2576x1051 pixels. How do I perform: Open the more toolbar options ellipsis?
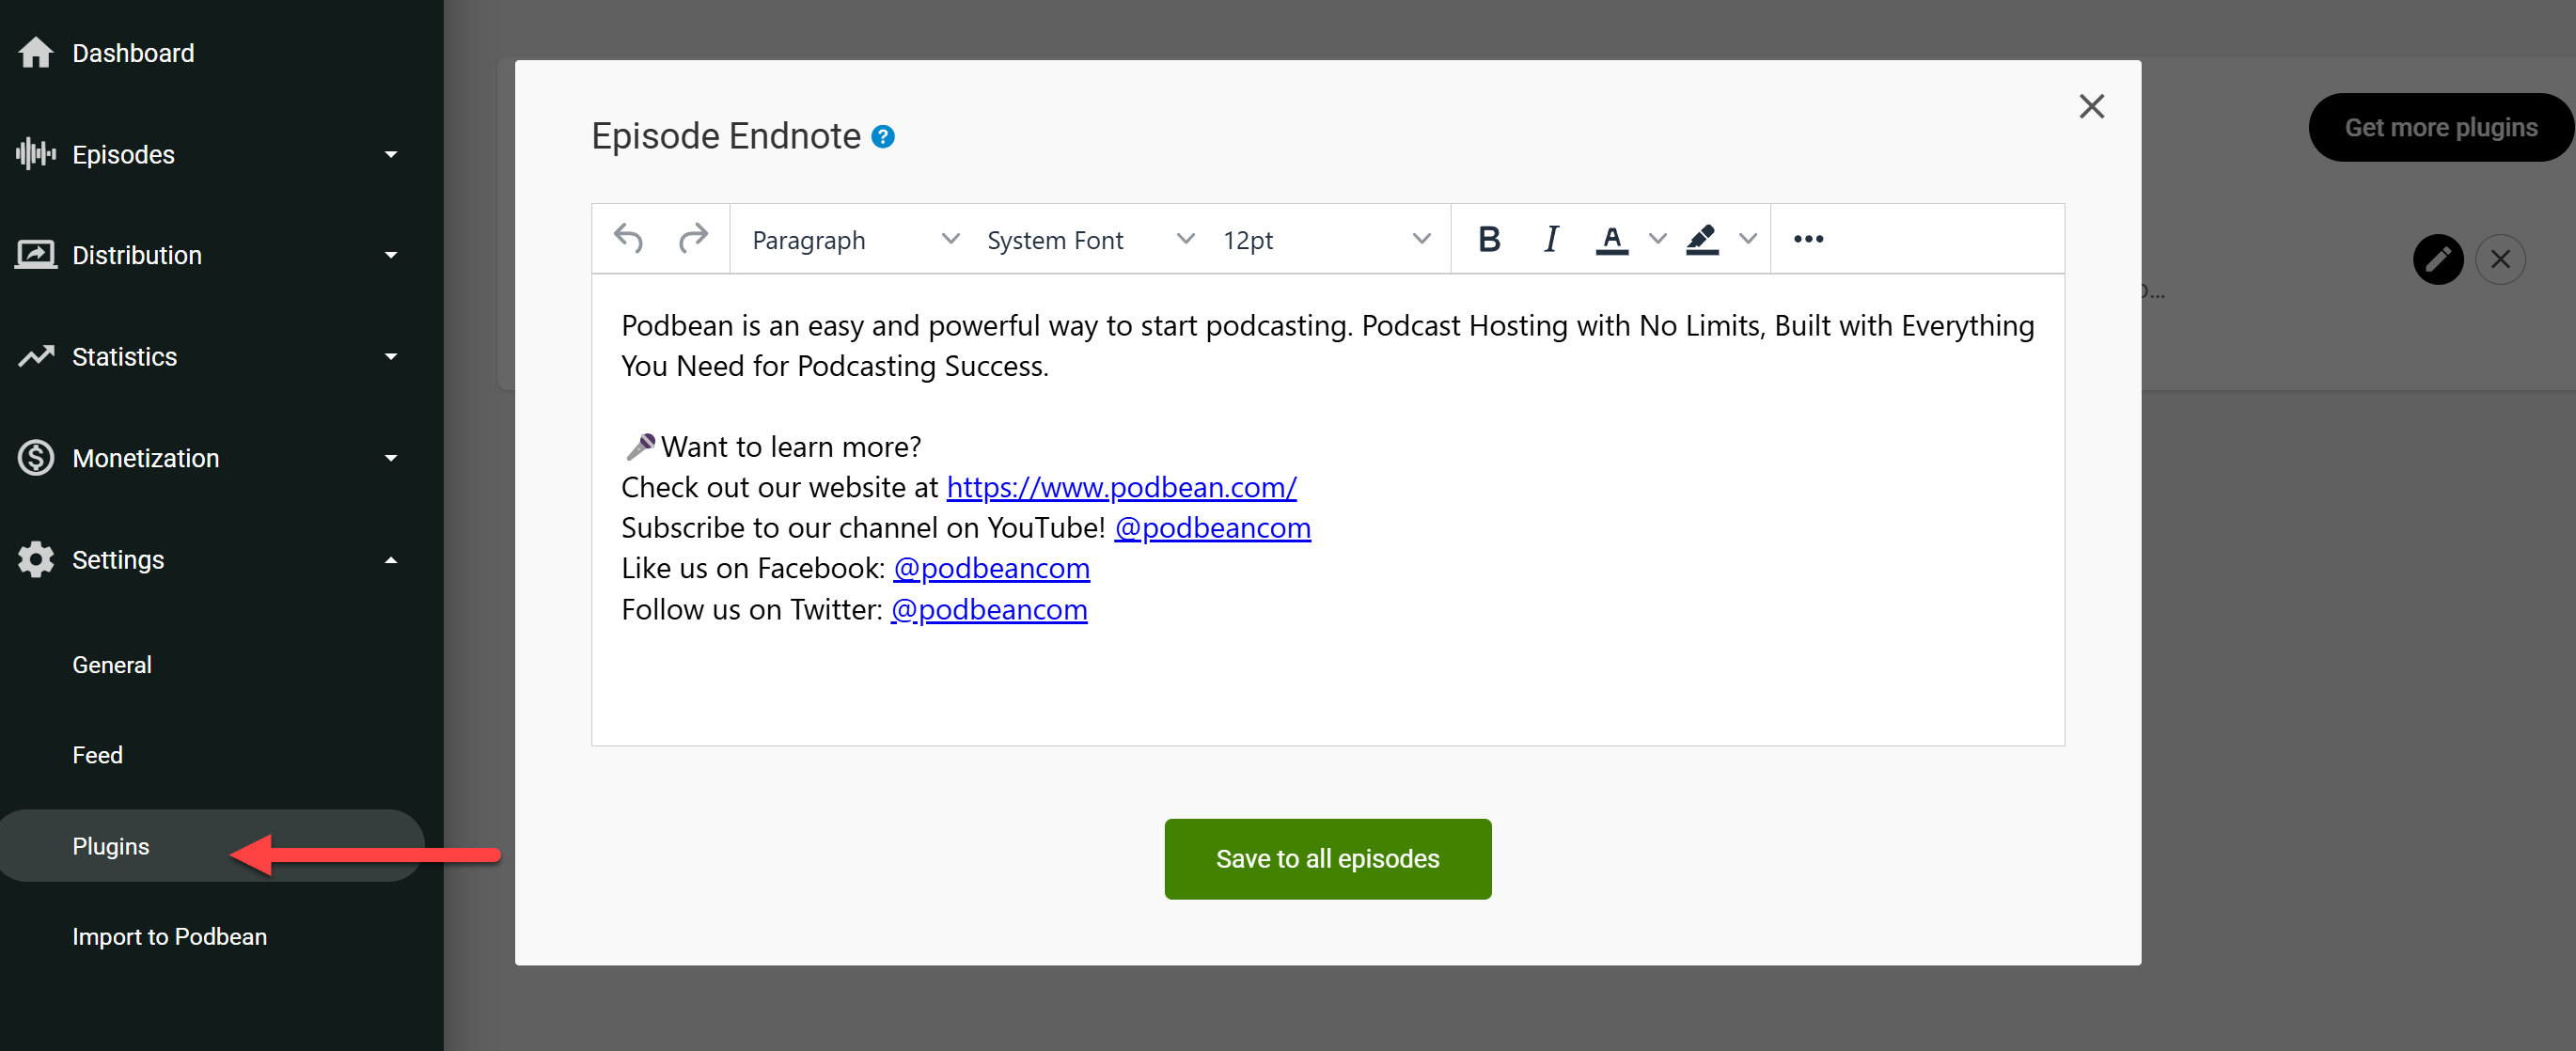[x=1808, y=239]
